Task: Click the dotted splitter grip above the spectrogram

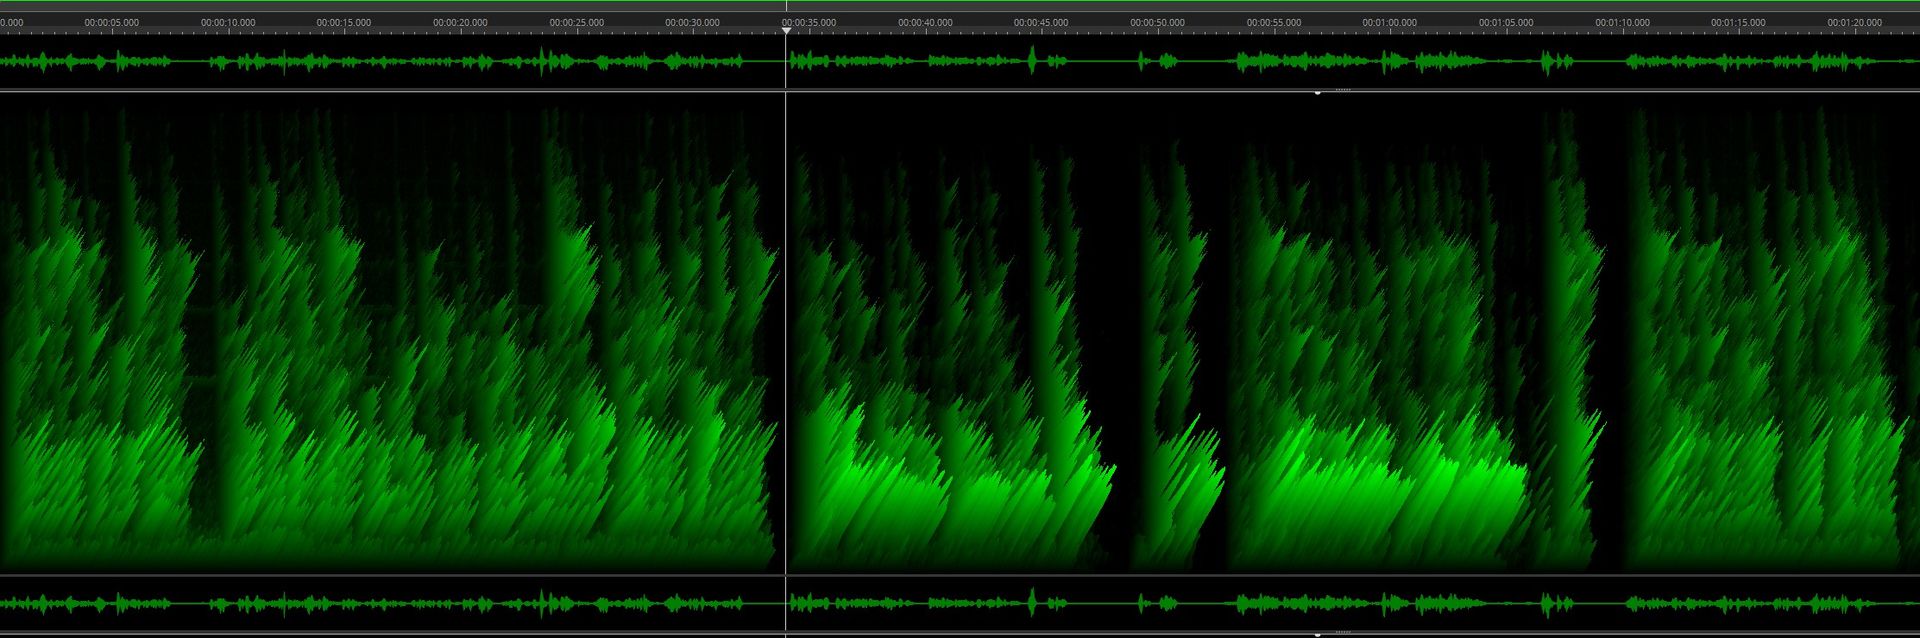Action: point(1342,90)
